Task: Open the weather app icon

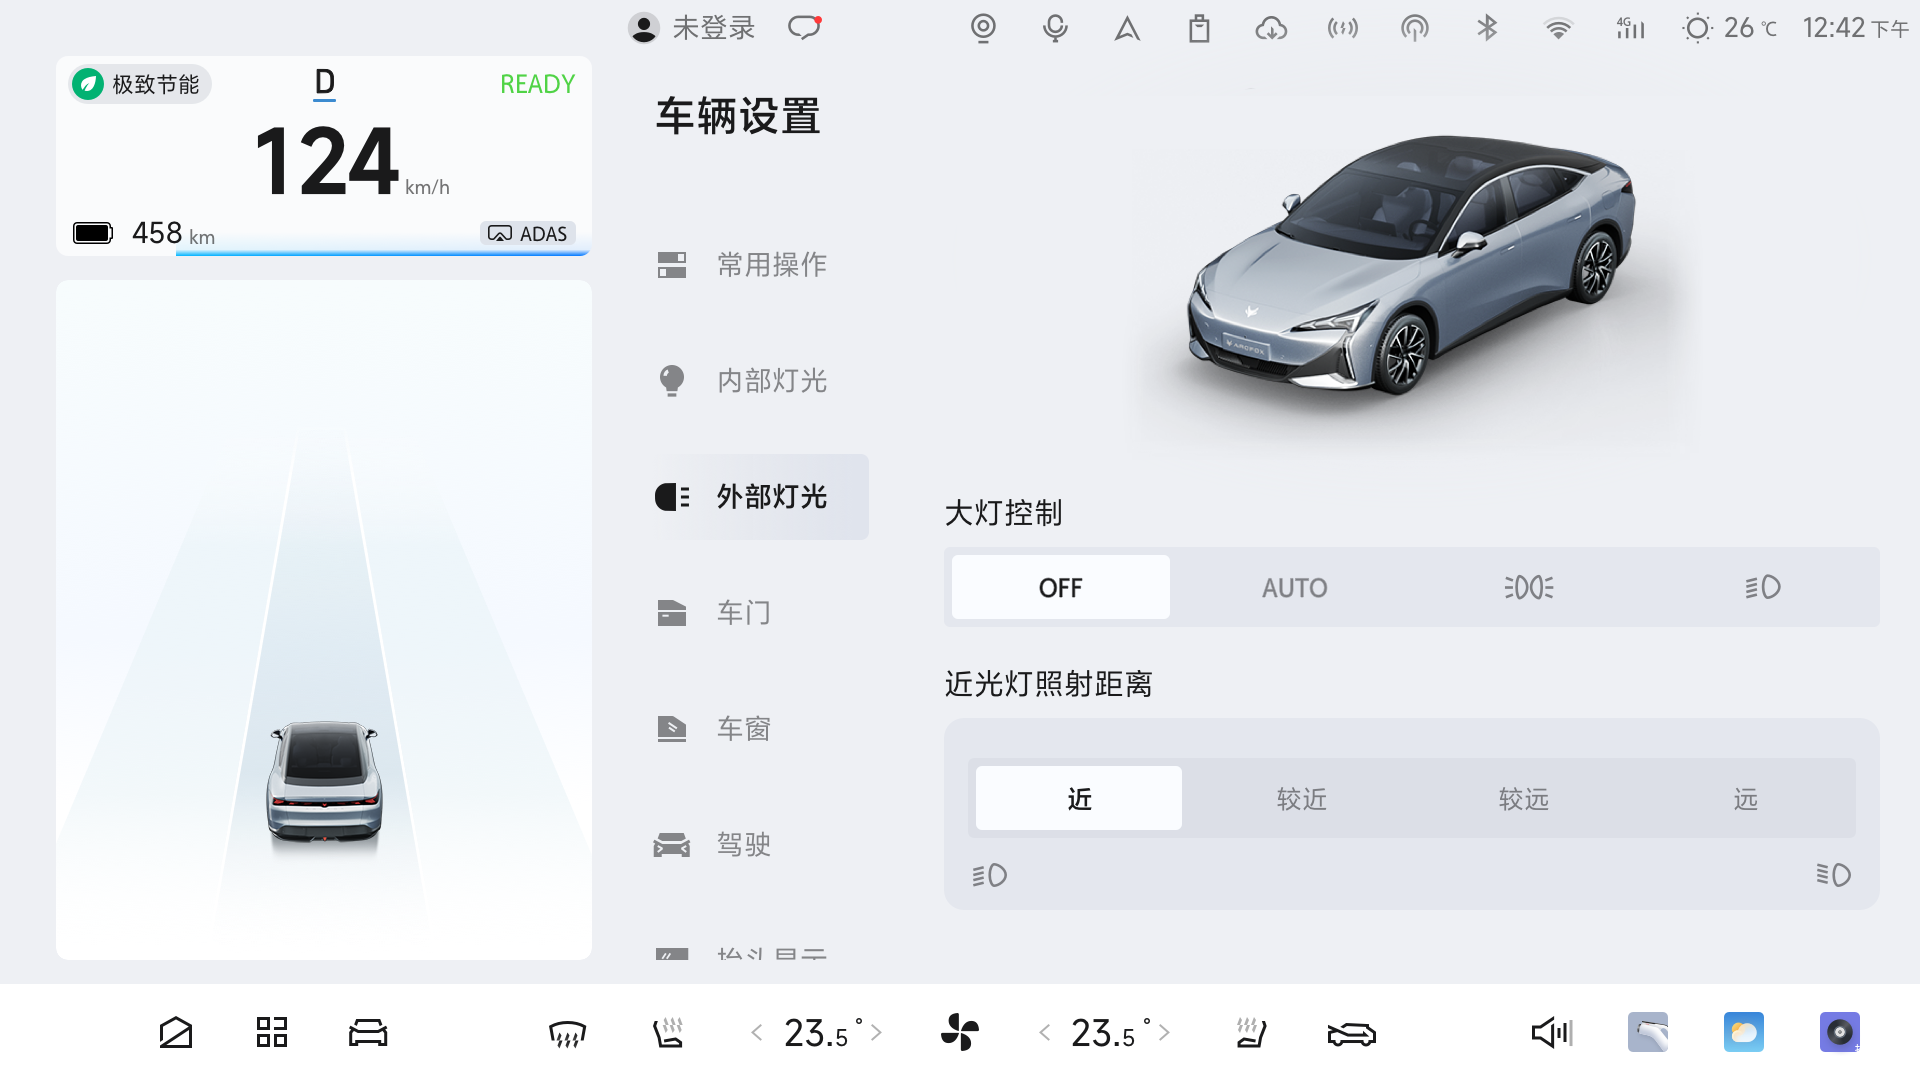Action: [x=1743, y=1032]
